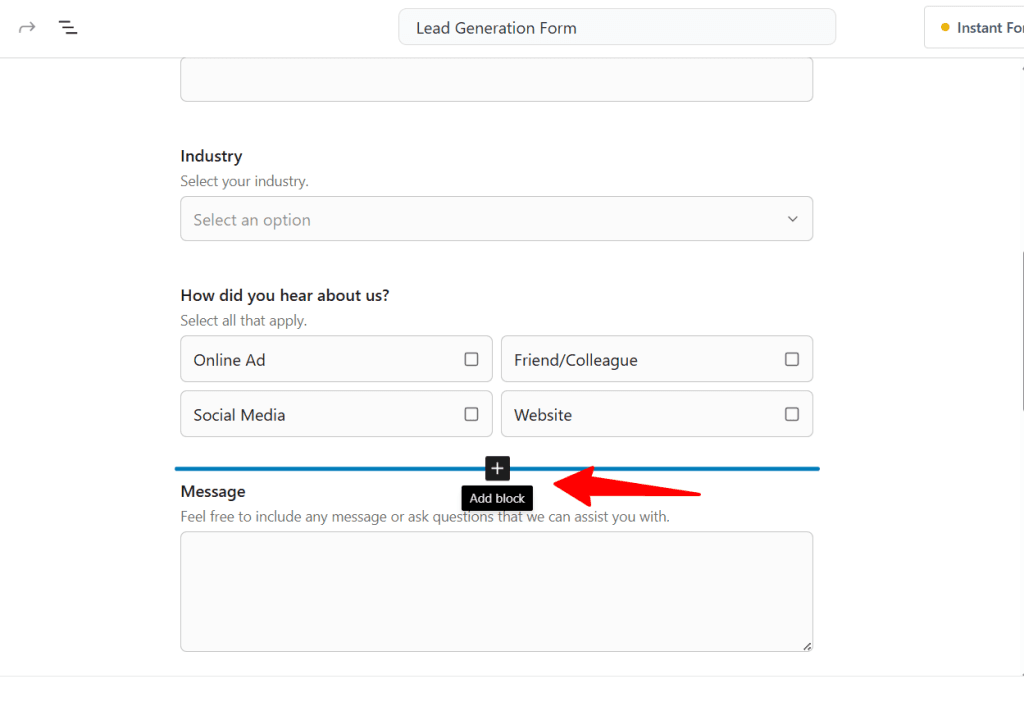Tick the Online Ad checkbox
This screenshot has height=711, width=1024.
[471, 359]
